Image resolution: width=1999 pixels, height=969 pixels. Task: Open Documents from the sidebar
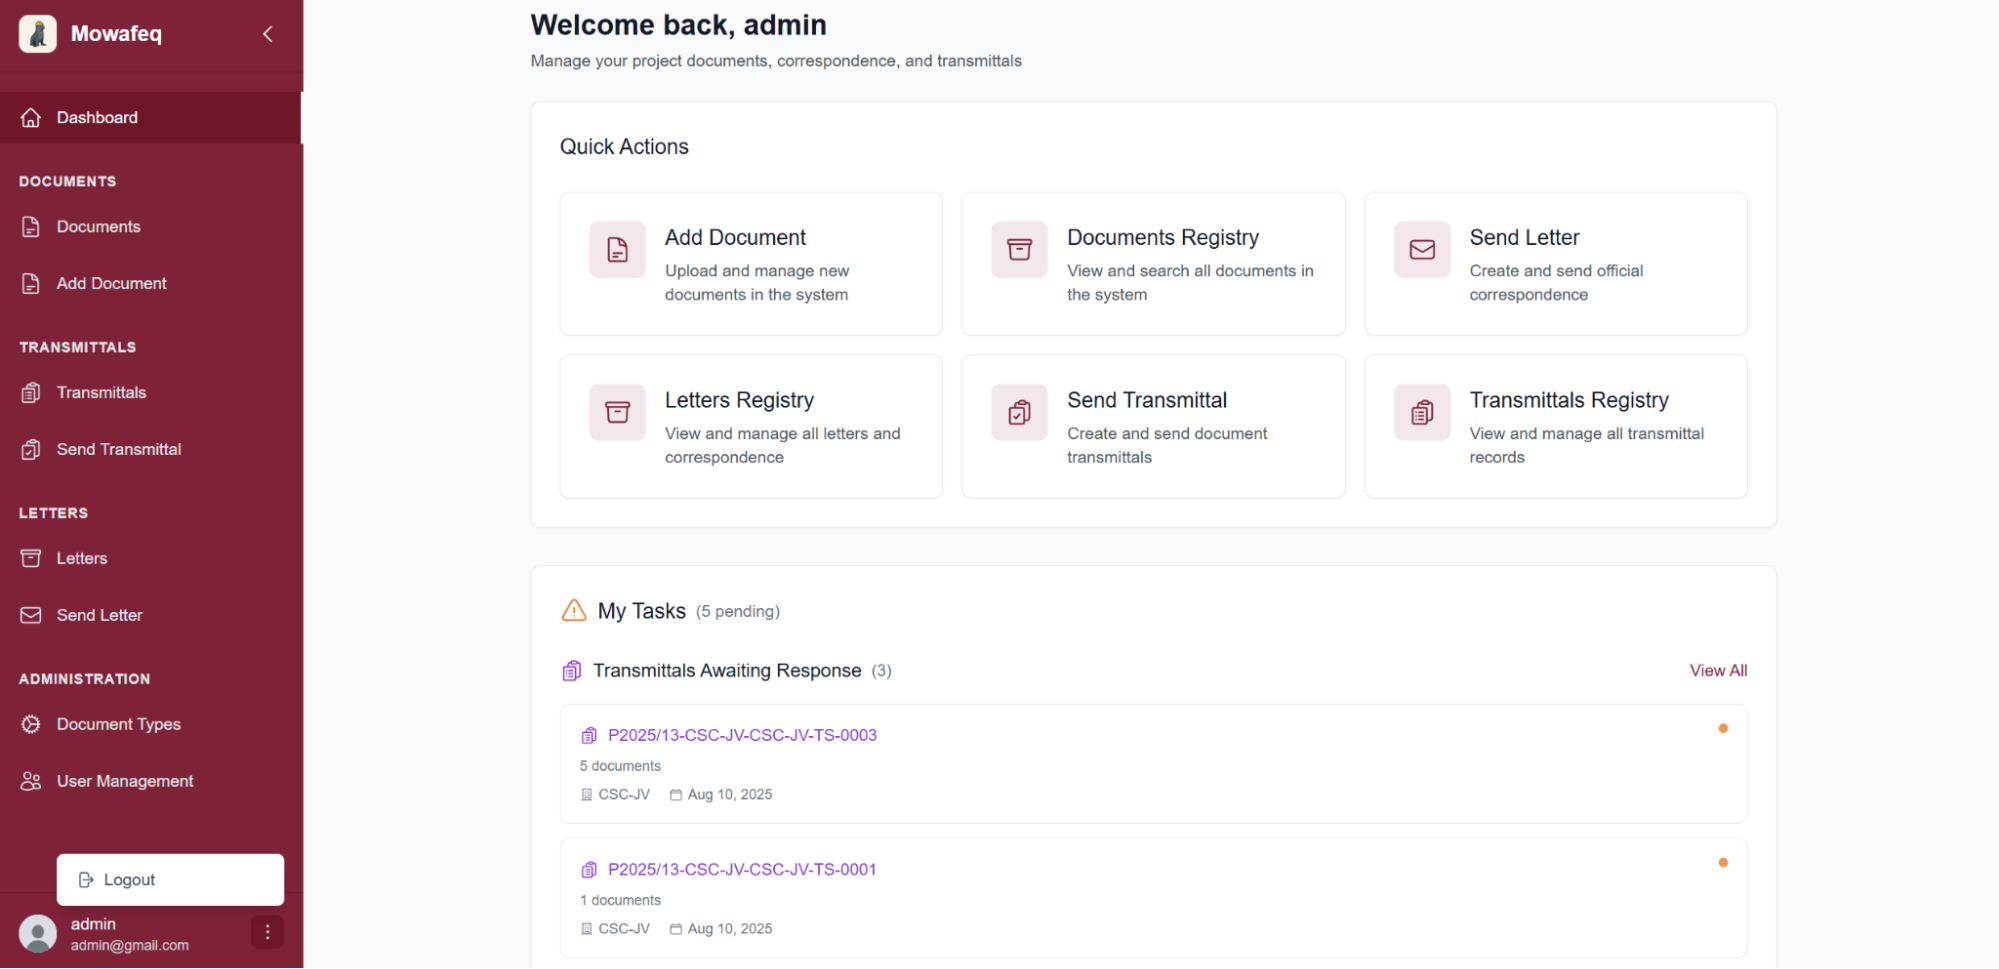point(98,227)
